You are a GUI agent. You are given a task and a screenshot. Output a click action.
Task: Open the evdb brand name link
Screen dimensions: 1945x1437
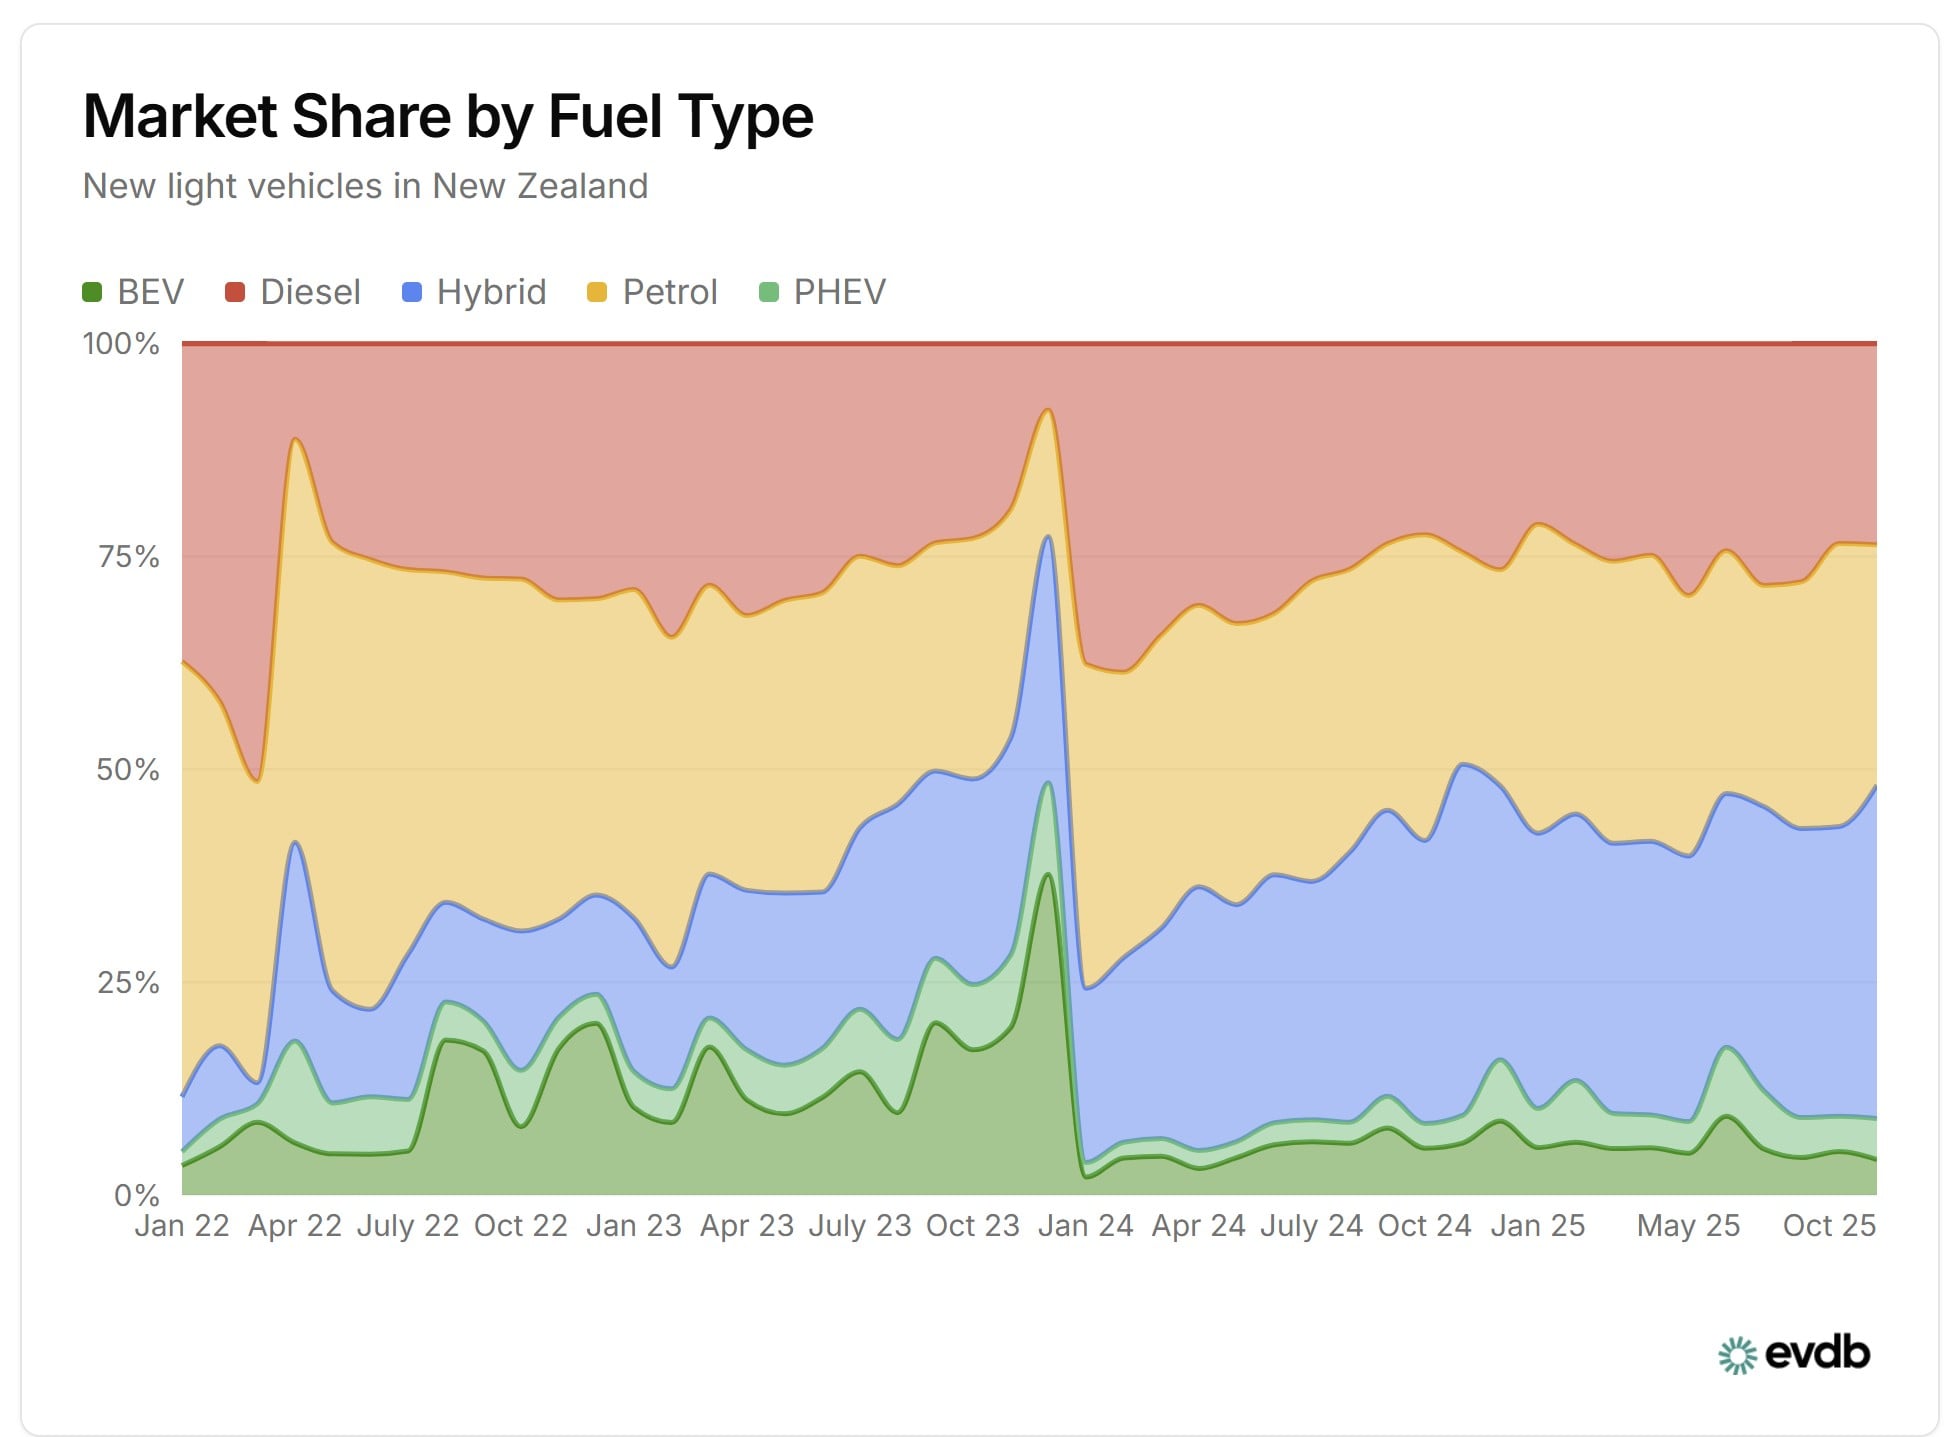[x=1817, y=1353]
